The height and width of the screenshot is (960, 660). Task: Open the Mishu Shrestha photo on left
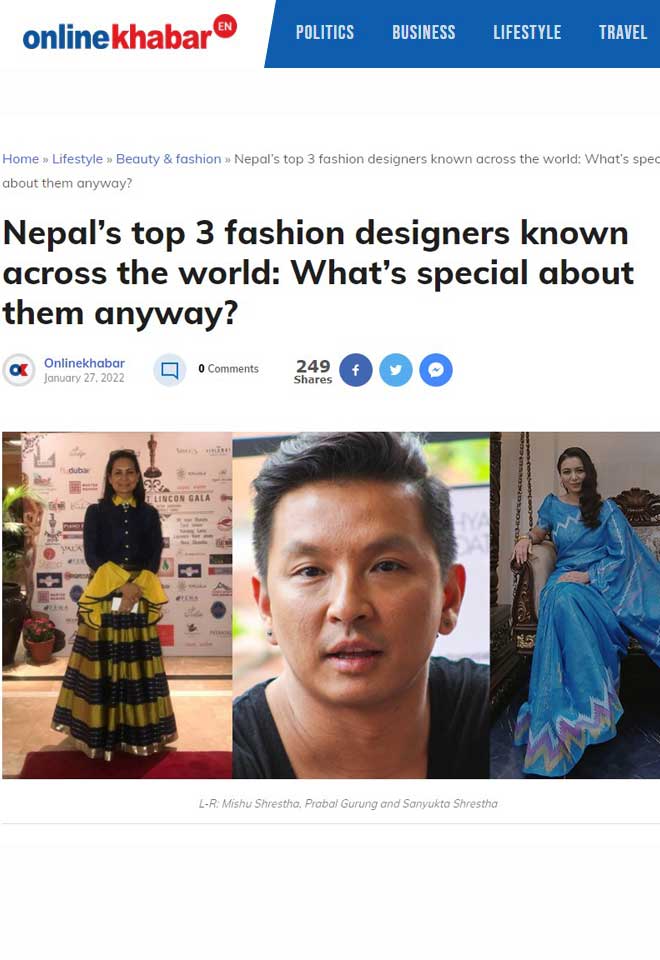tap(117, 605)
